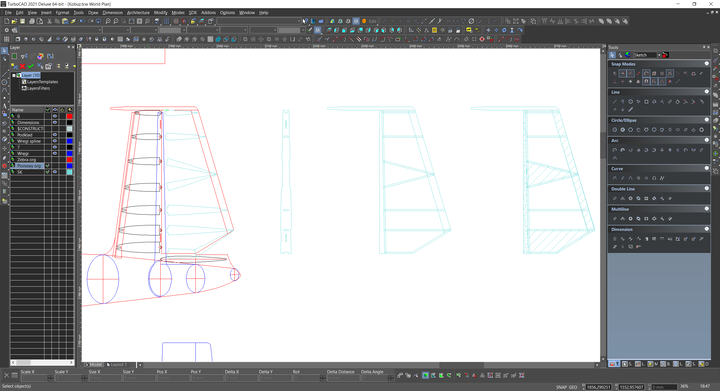
Task: Select the first Arc tool icon
Action: click(x=615, y=150)
